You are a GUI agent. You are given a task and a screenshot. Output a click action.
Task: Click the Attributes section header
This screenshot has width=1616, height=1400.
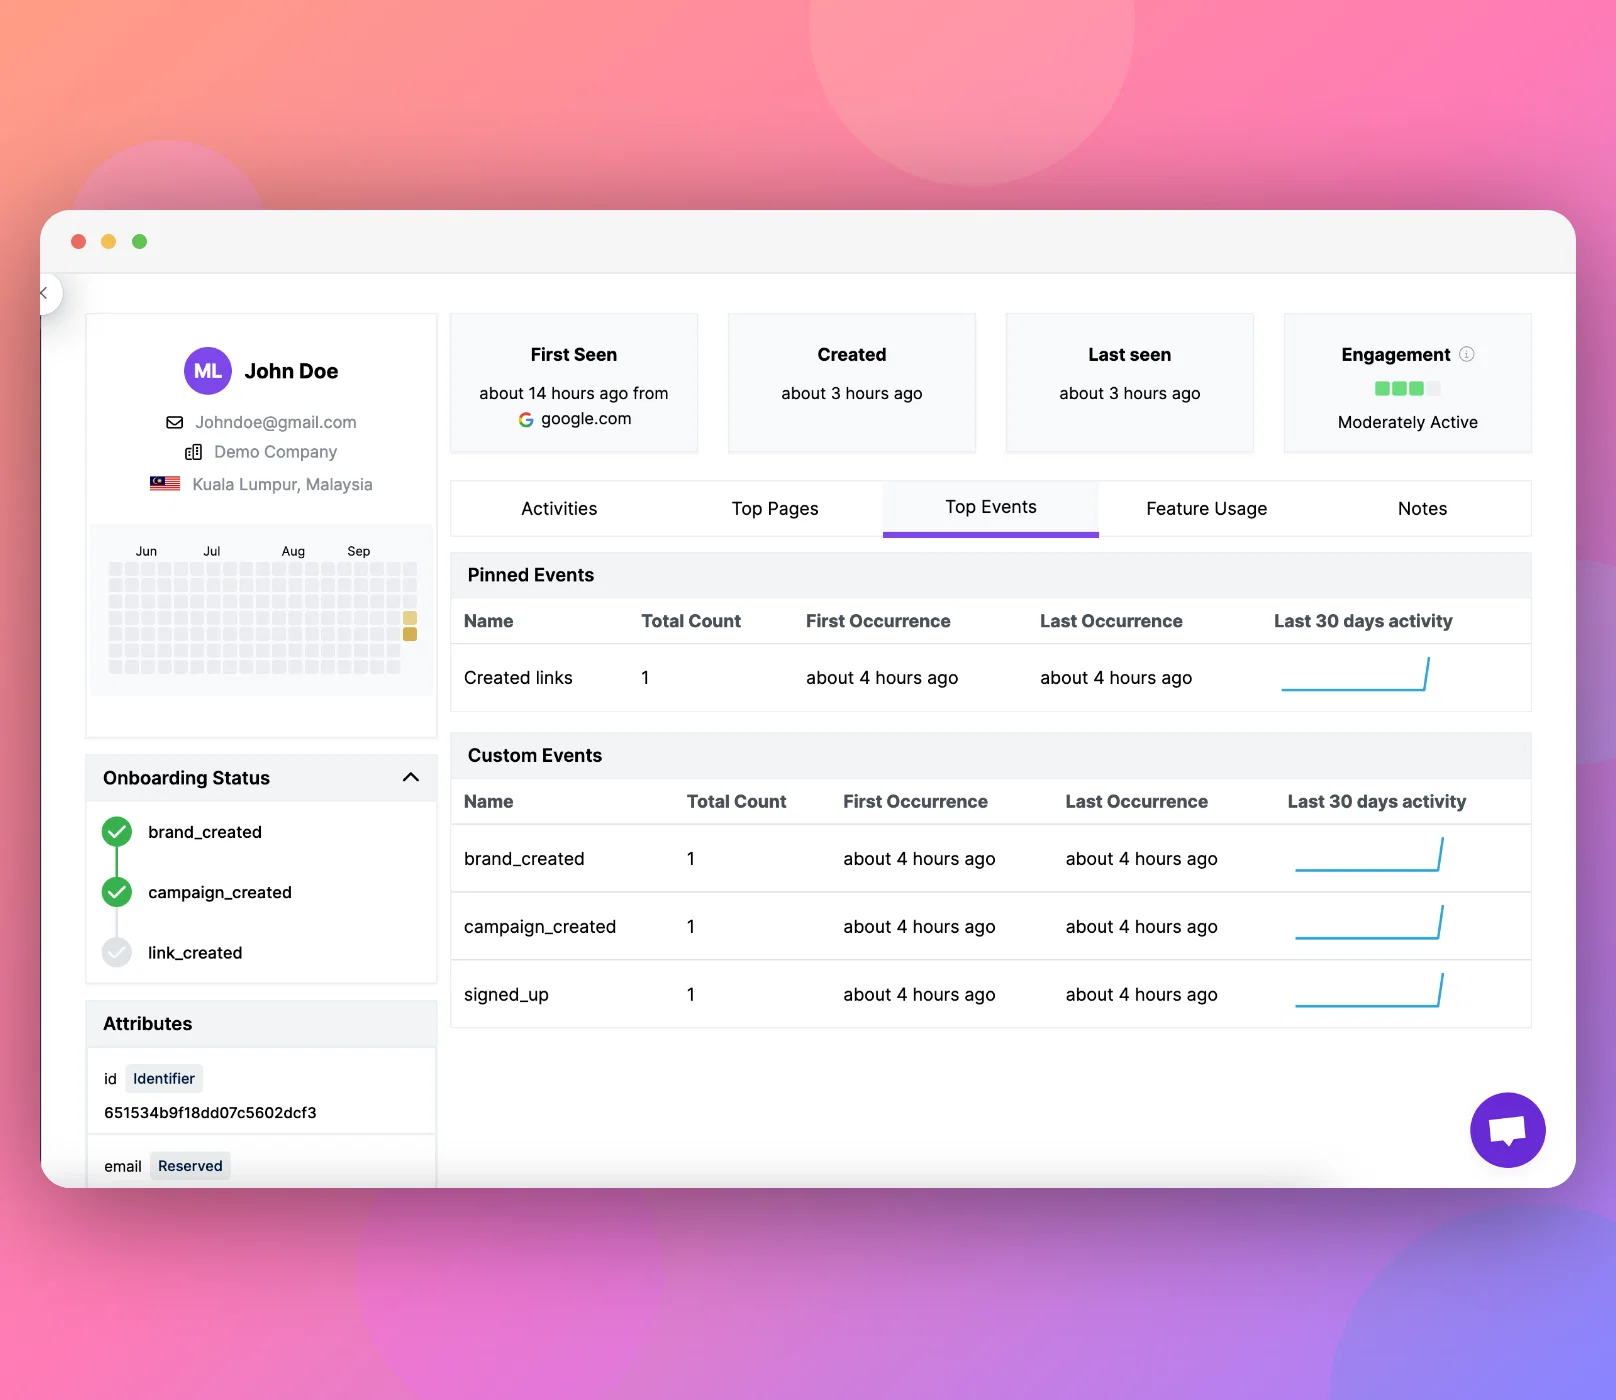point(262,1024)
